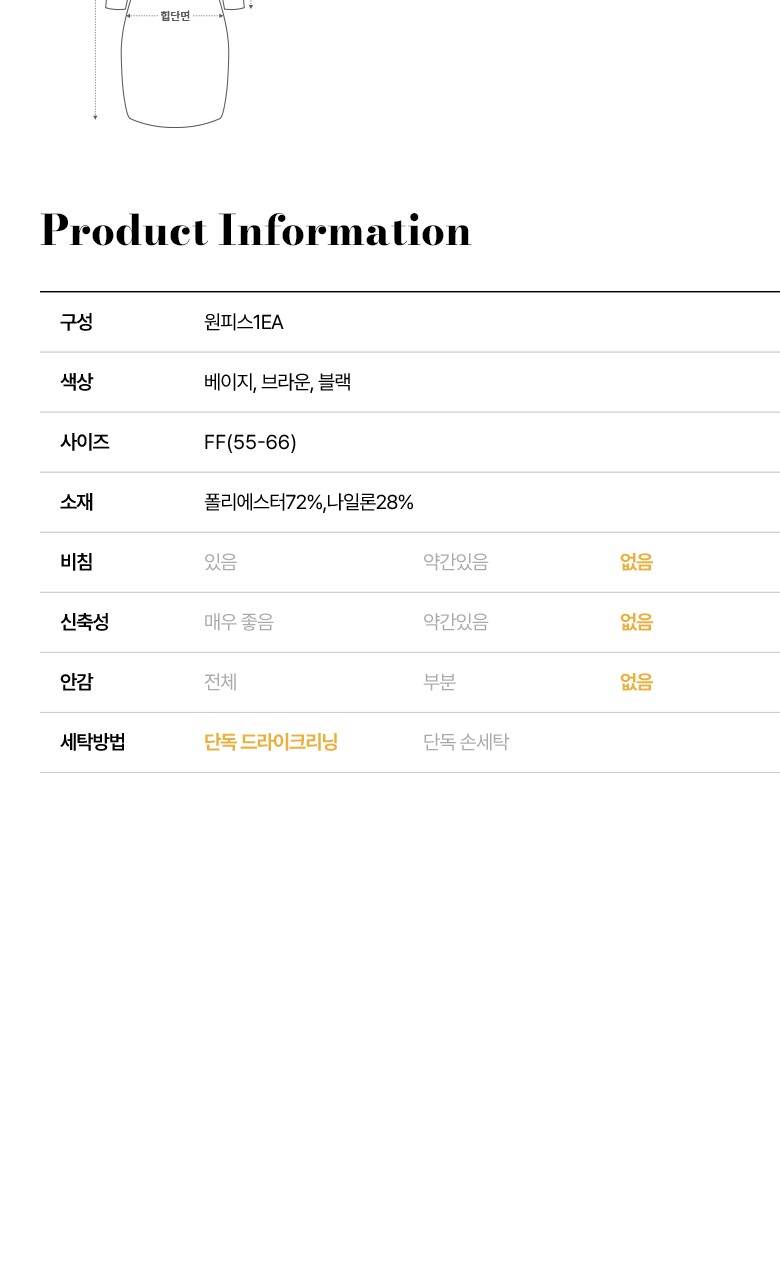Click the 폴리에스터72%,나일론28% material text
The width and height of the screenshot is (780, 1280).
pyautogui.click(x=308, y=502)
